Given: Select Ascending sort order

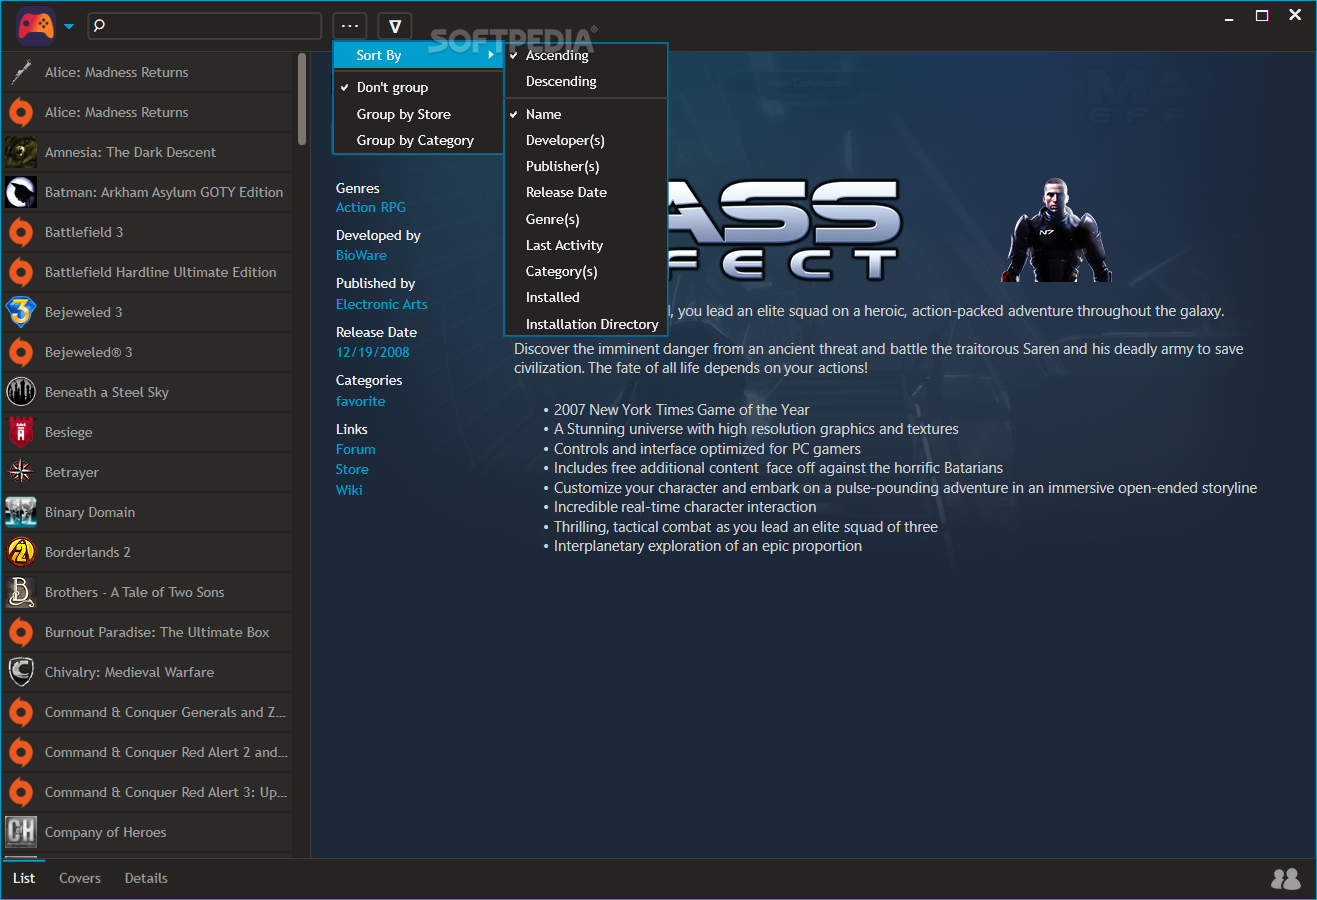Looking at the screenshot, I should [x=586, y=55].
